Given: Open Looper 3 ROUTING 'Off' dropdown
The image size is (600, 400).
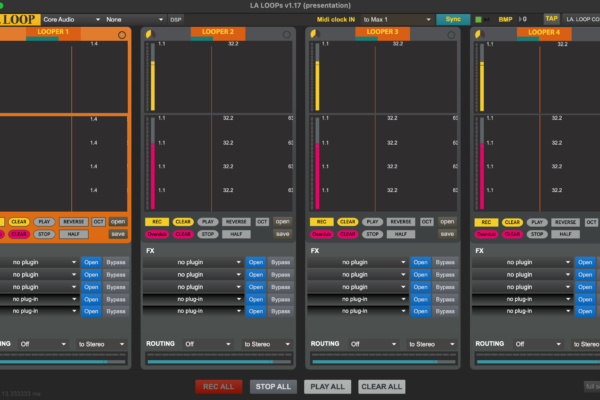Looking at the screenshot, I should pyautogui.click(x=372, y=344).
